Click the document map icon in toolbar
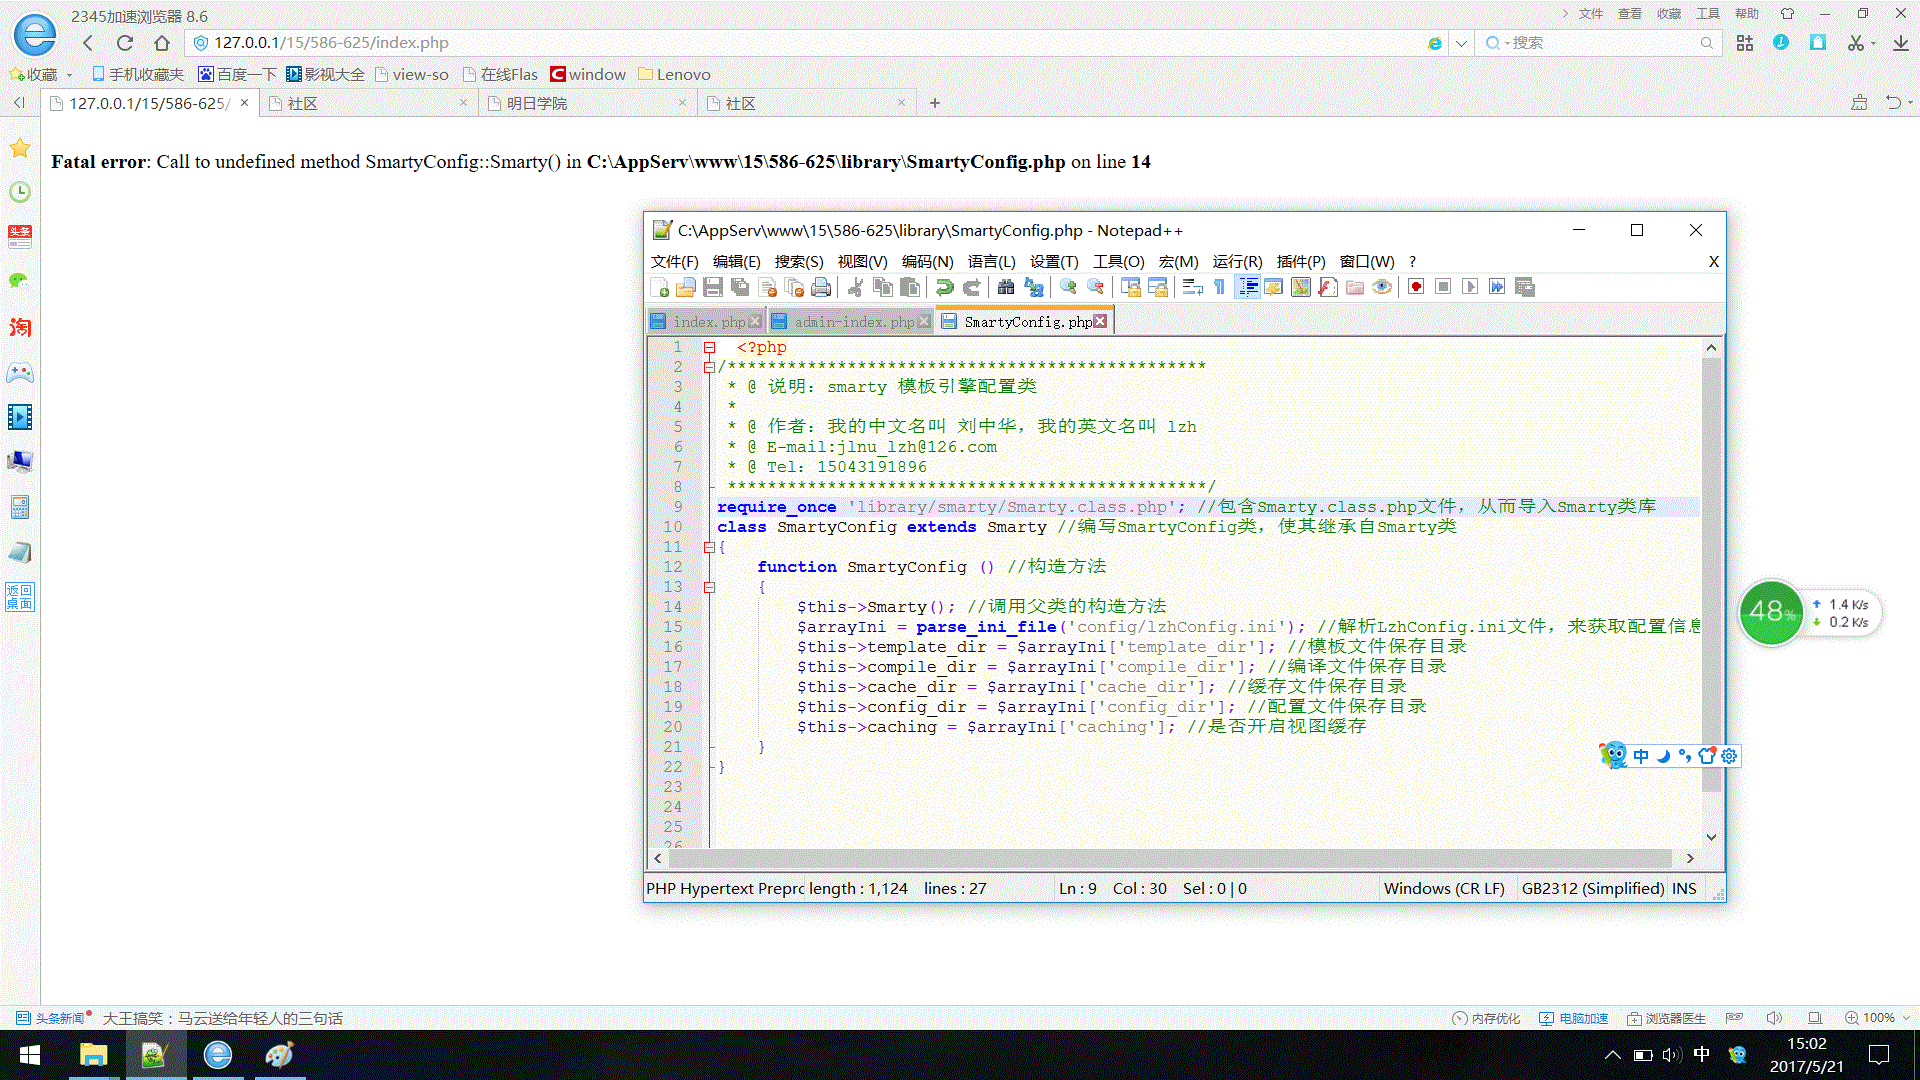This screenshot has width=1920, height=1080. pos(1300,288)
